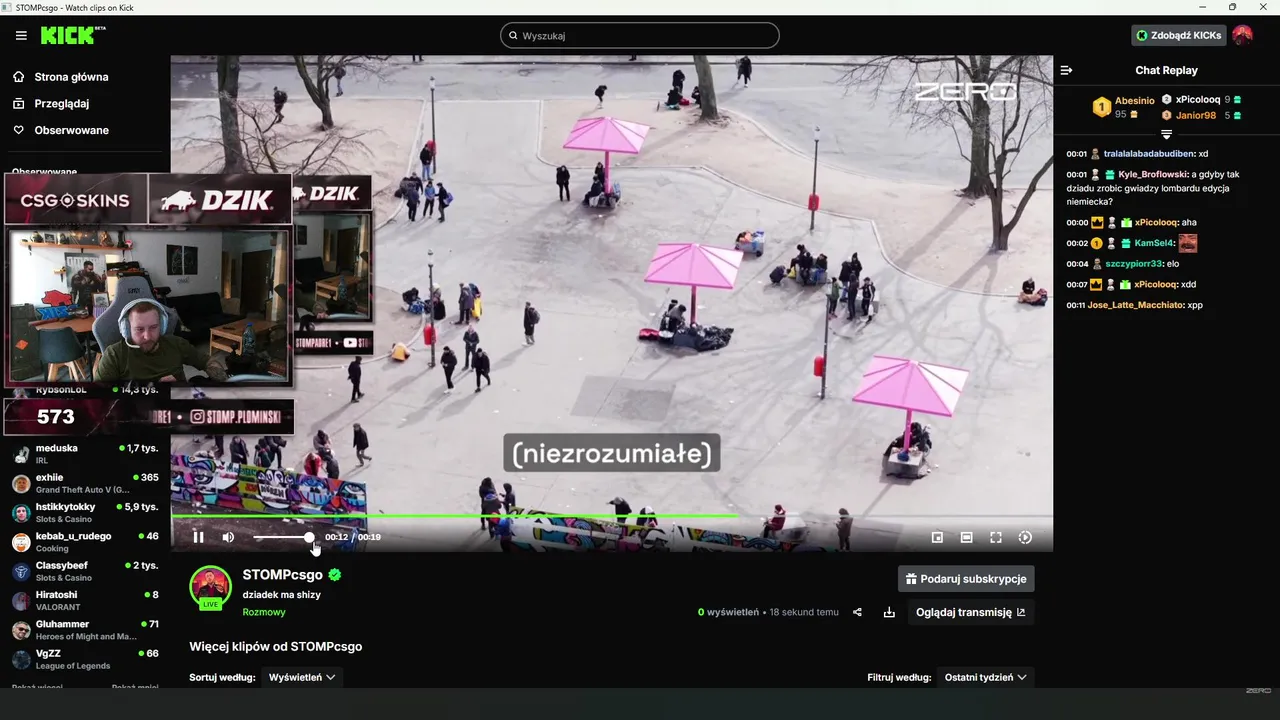Click the green verified badge

click(335, 575)
